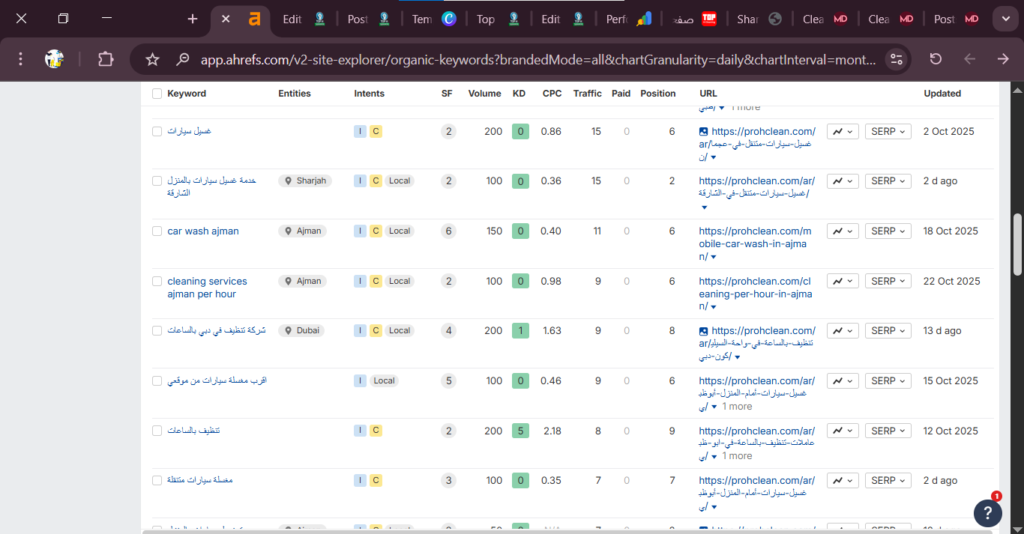Open the prohclean cleaning-per-hour-in-ajman URL
Image resolution: width=1024 pixels, height=534 pixels.
(x=756, y=288)
